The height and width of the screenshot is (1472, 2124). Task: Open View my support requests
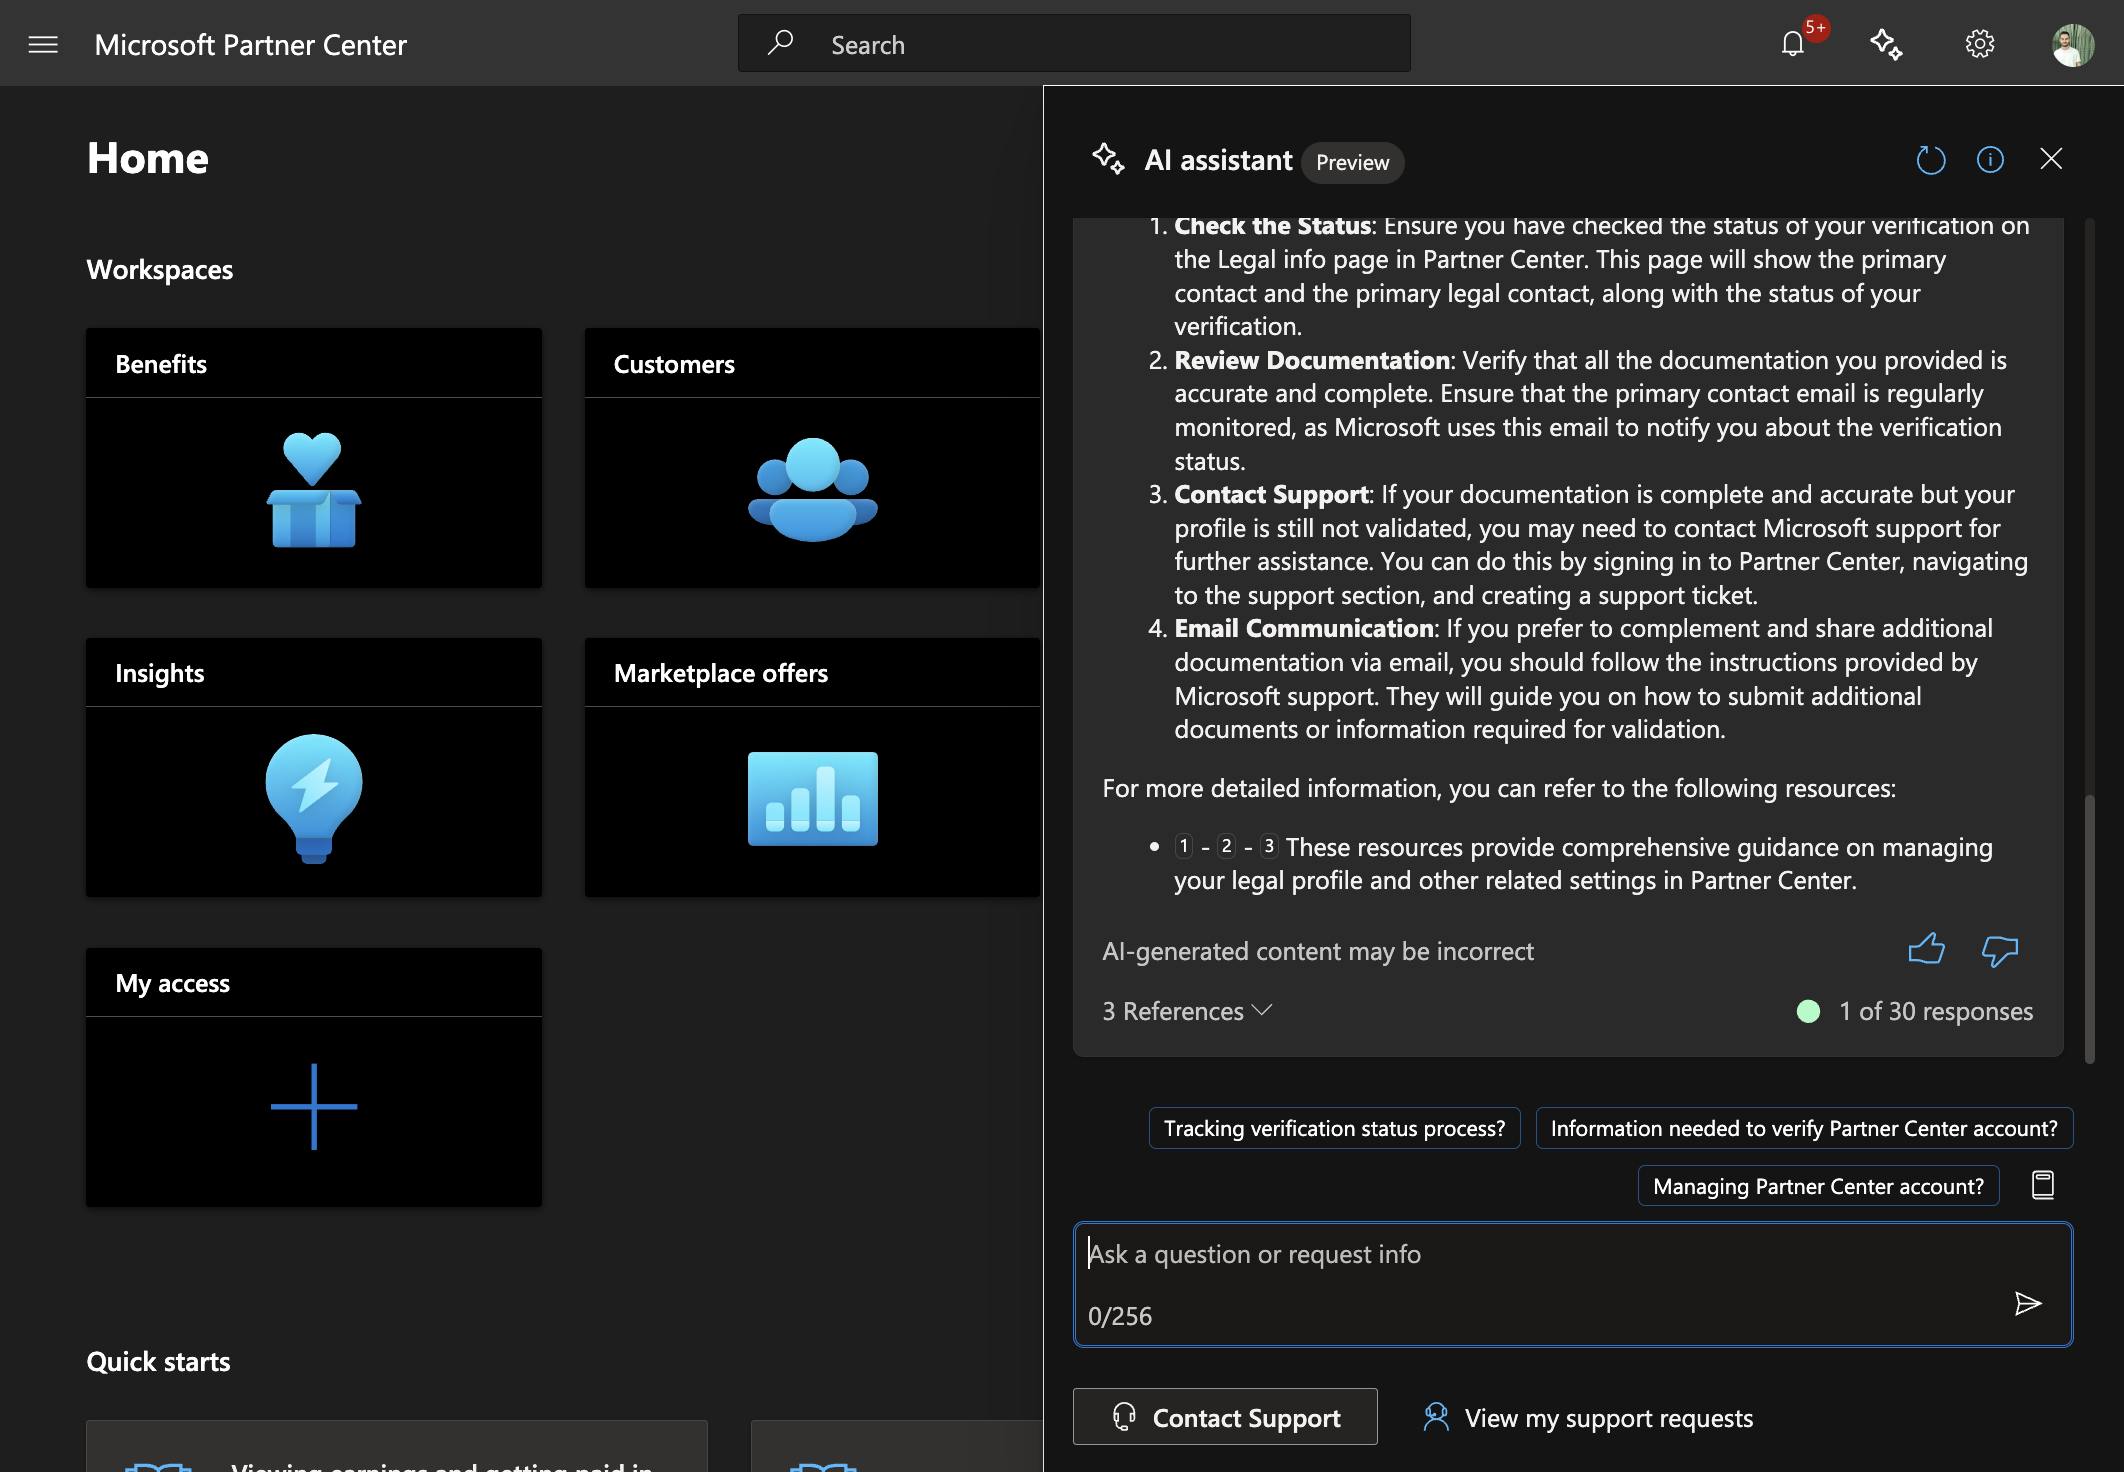point(1587,1418)
